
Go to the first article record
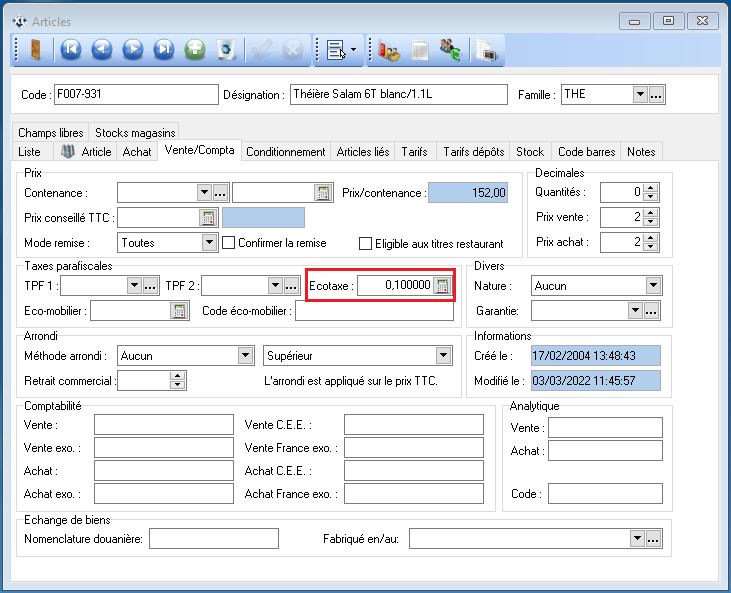(70, 49)
